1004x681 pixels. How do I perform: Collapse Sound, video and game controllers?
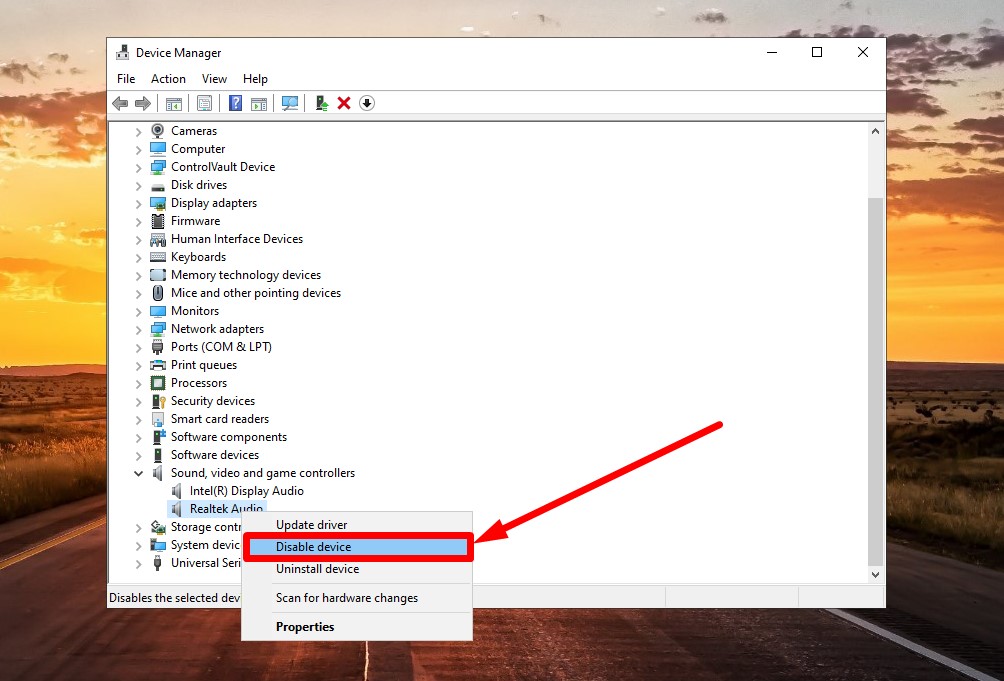[x=138, y=473]
